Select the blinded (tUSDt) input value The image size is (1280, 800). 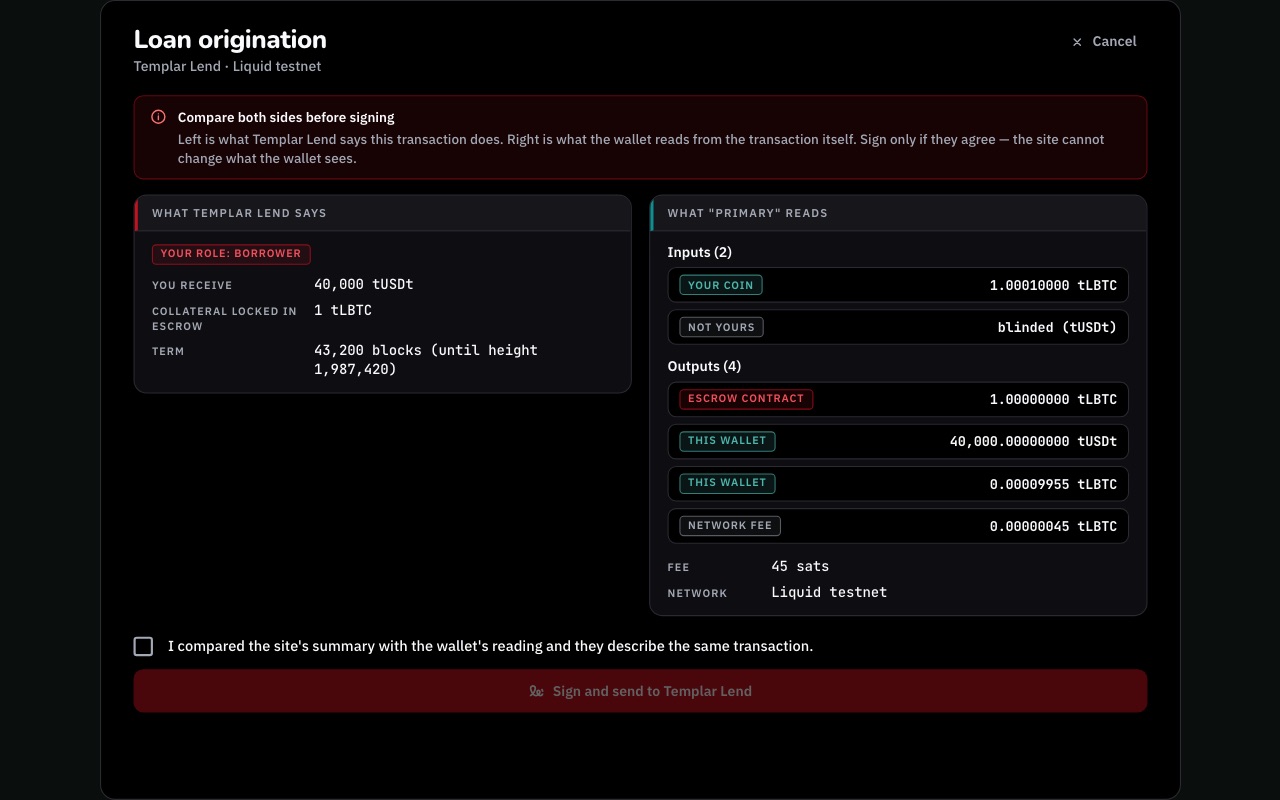(x=1057, y=327)
